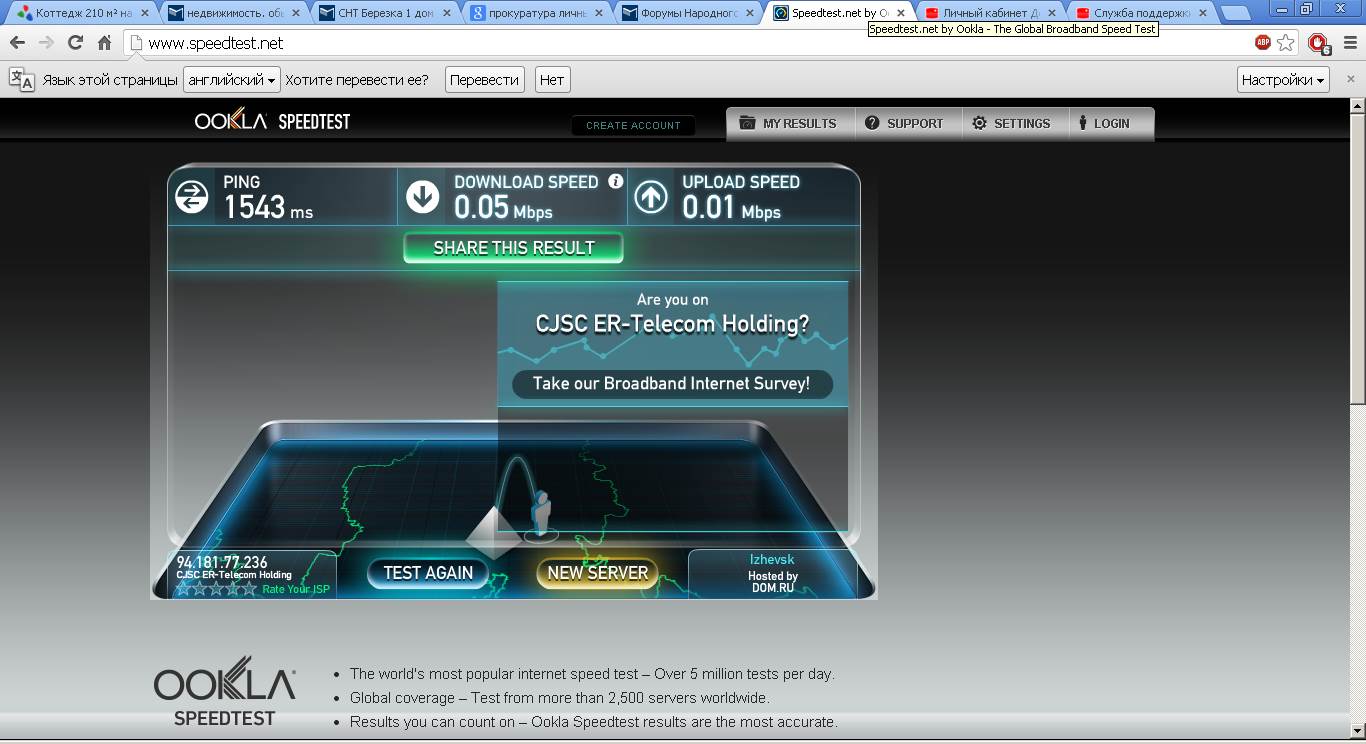This screenshot has height=744, width=1366.
Task: Click Share This Result
Action: [513, 248]
